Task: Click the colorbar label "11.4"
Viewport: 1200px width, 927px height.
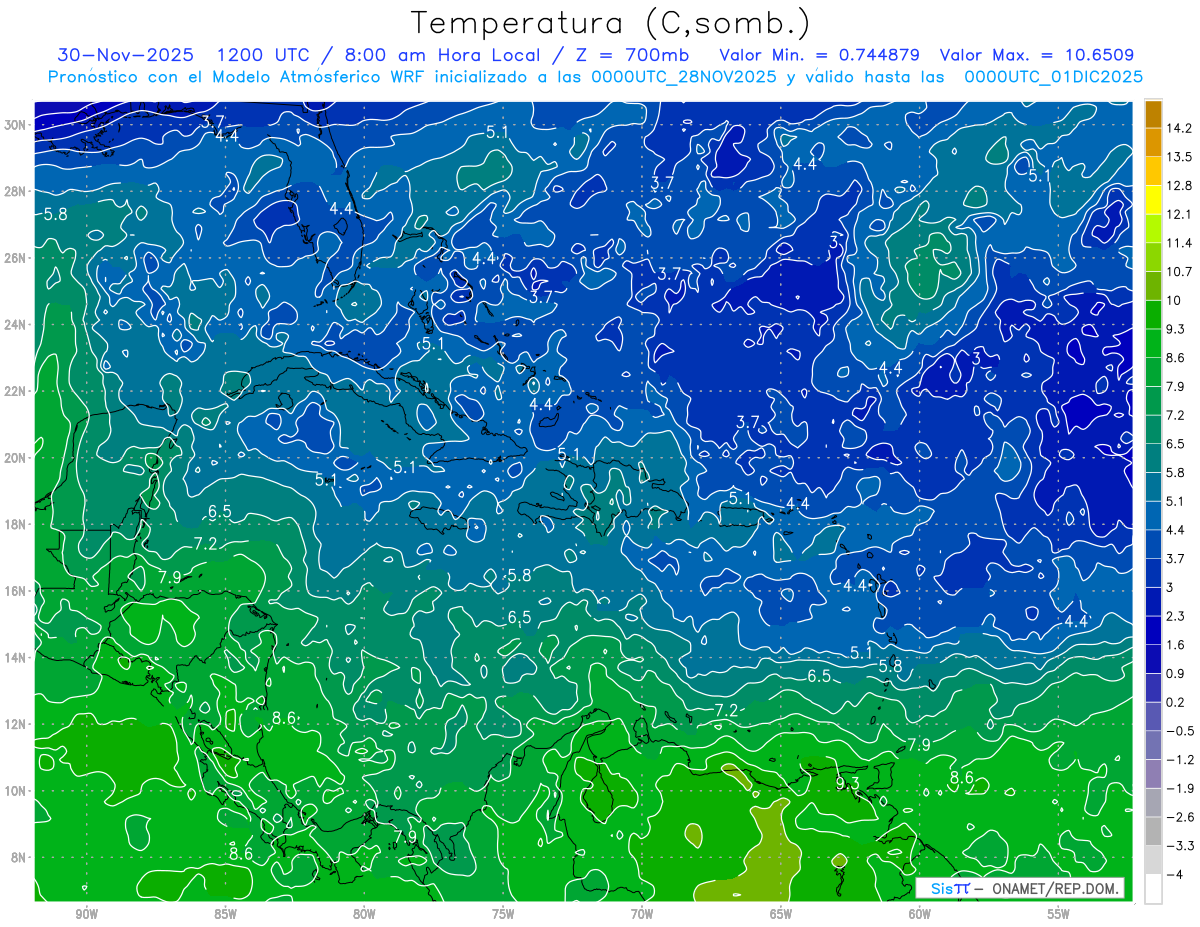Action: (1178, 243)
